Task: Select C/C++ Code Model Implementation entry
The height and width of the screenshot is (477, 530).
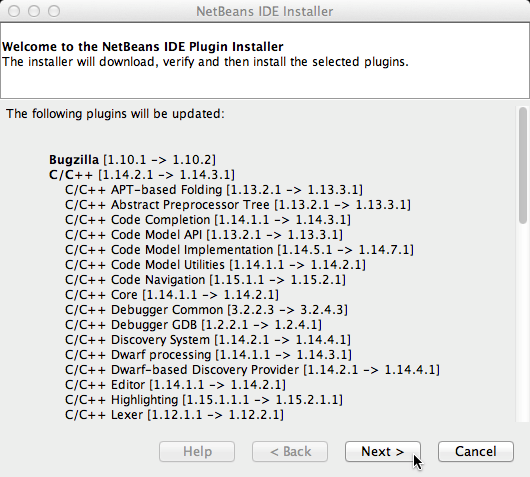Action: click(239, 250)
